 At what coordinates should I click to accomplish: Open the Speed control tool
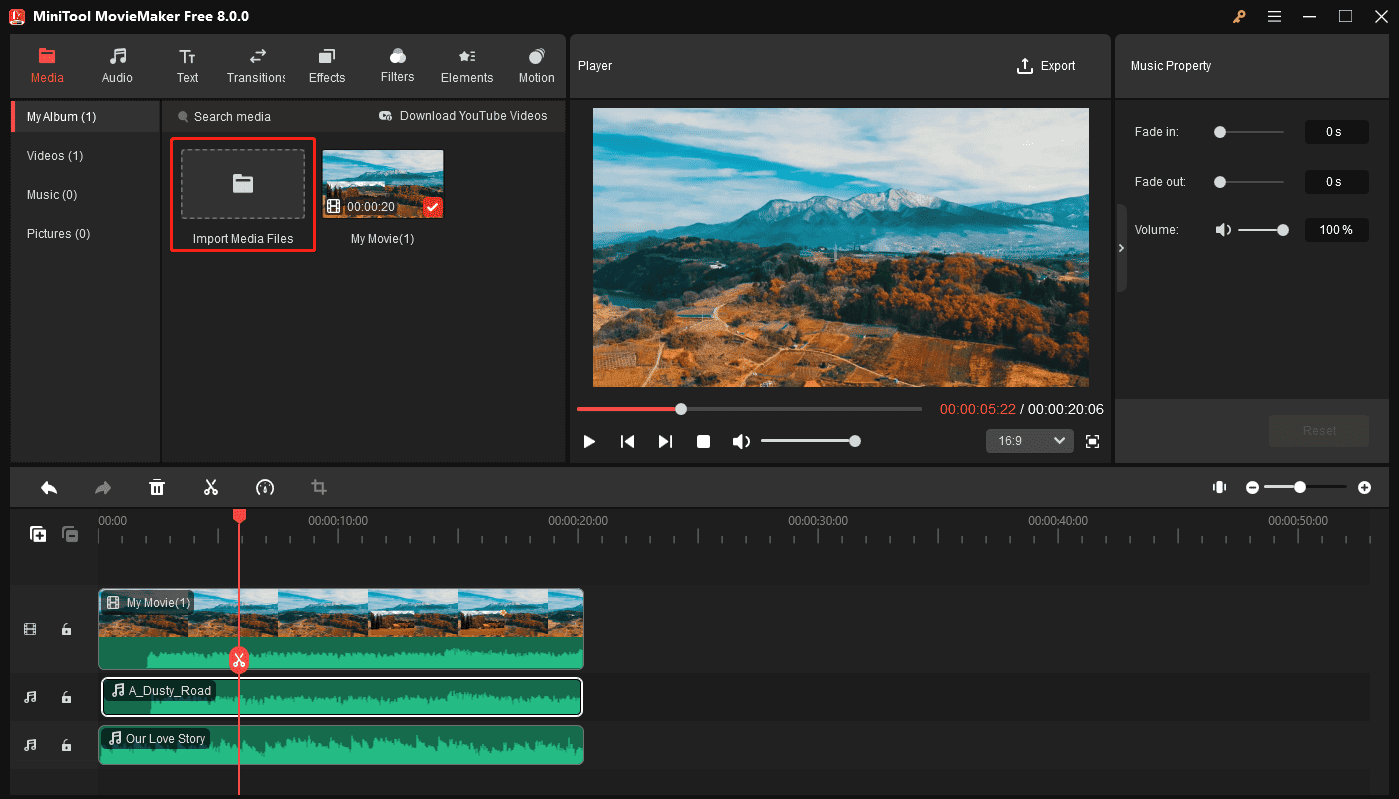(x=265, y=488)
